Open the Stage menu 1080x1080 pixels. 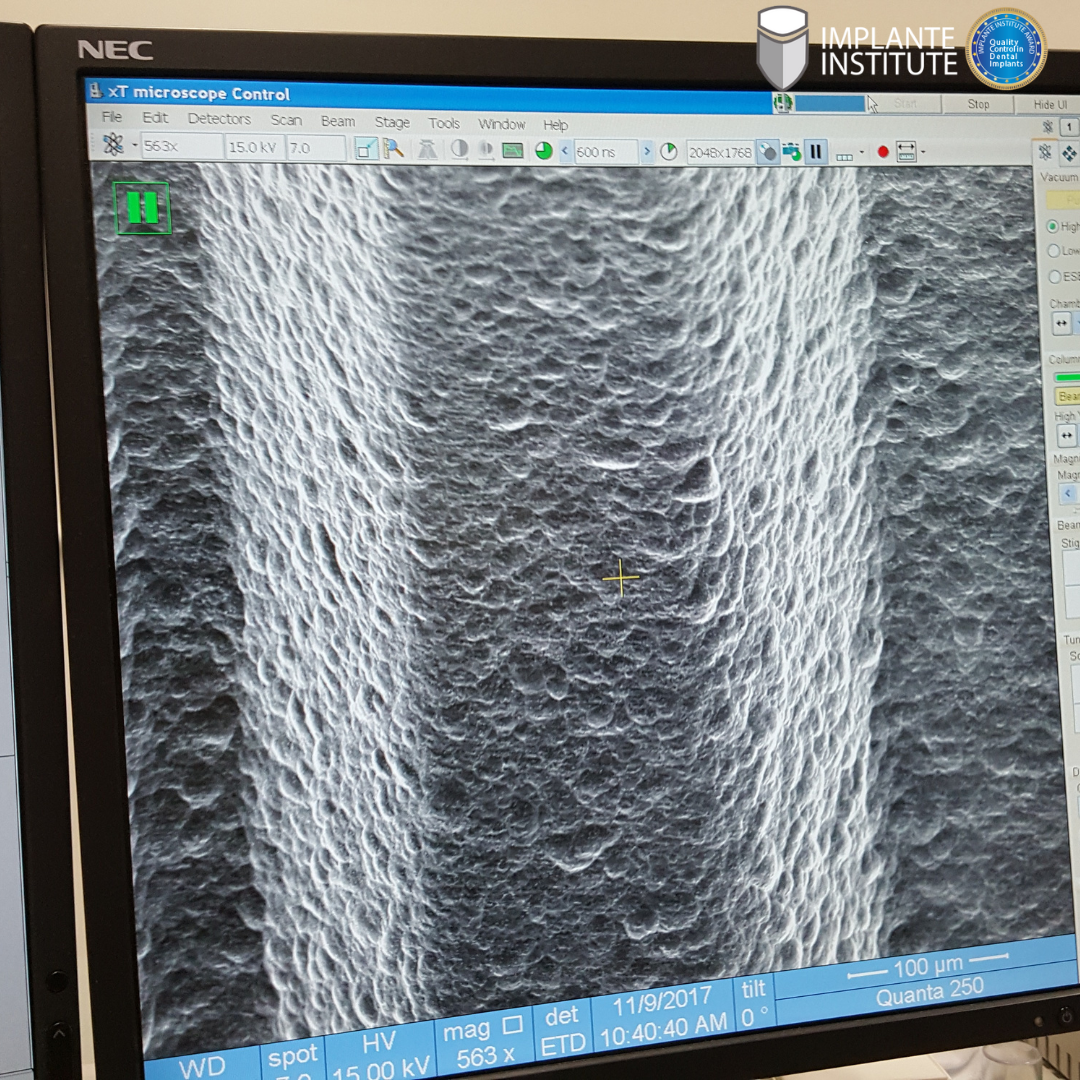click(x=392, y=122)
